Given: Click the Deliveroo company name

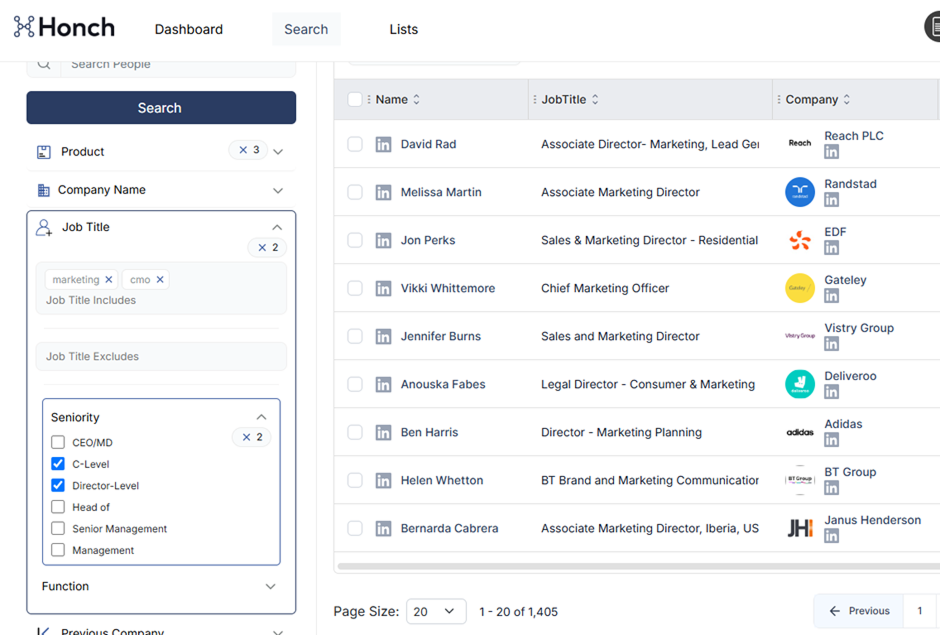Looking at the screenshot, I should [850, 376].
